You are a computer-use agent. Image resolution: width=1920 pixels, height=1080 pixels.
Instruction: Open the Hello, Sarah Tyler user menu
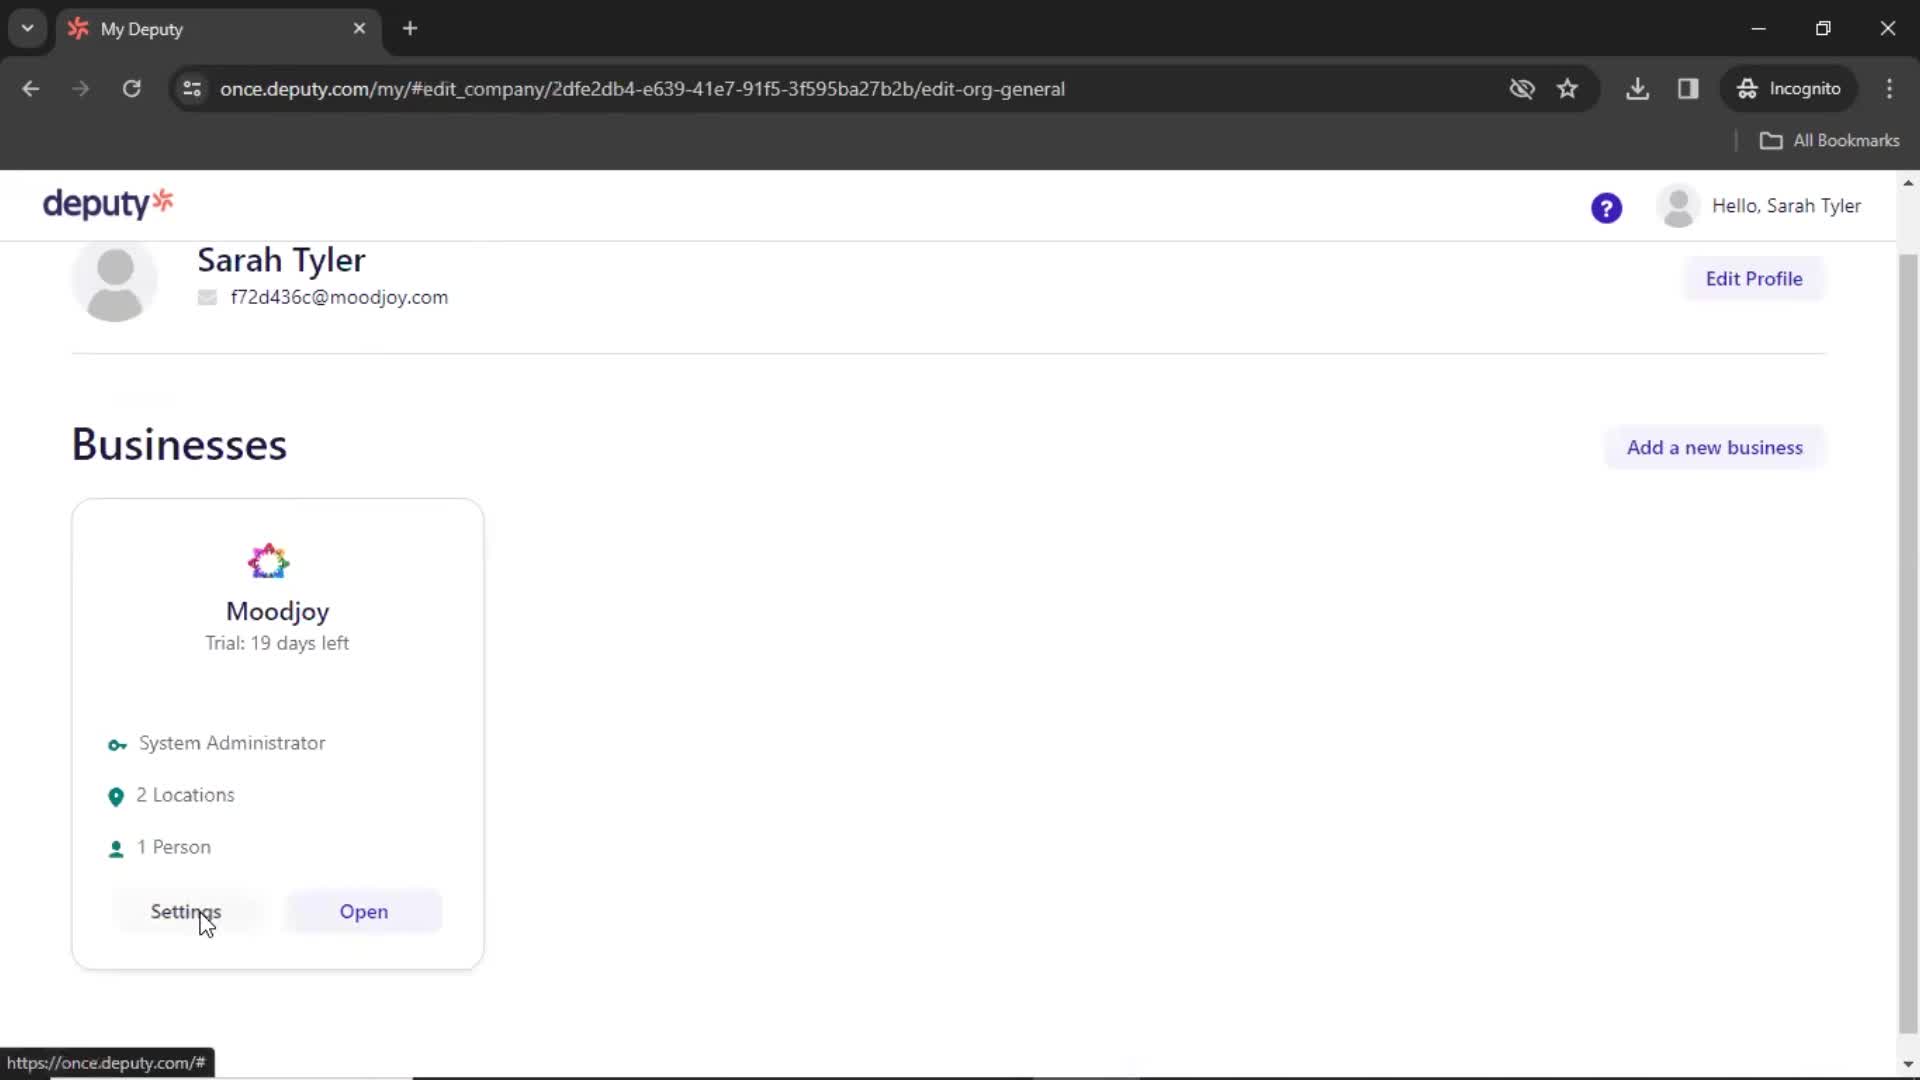[x=1785, y=206]
